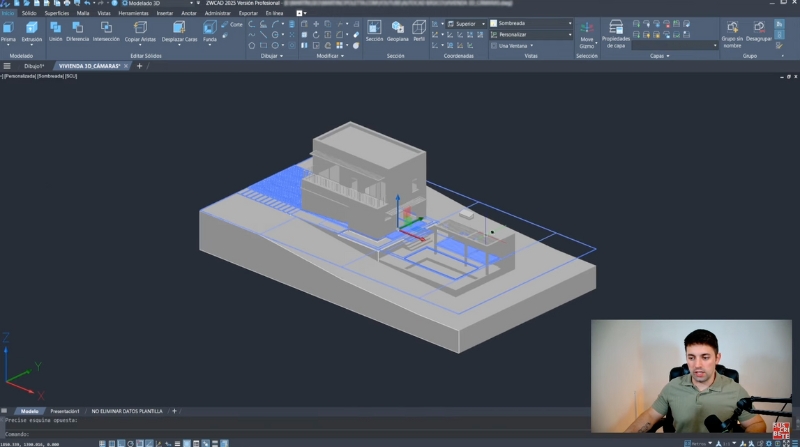800x447 pixels.
Task: Click the Unión boolean tool
Action: pos(56,29)
